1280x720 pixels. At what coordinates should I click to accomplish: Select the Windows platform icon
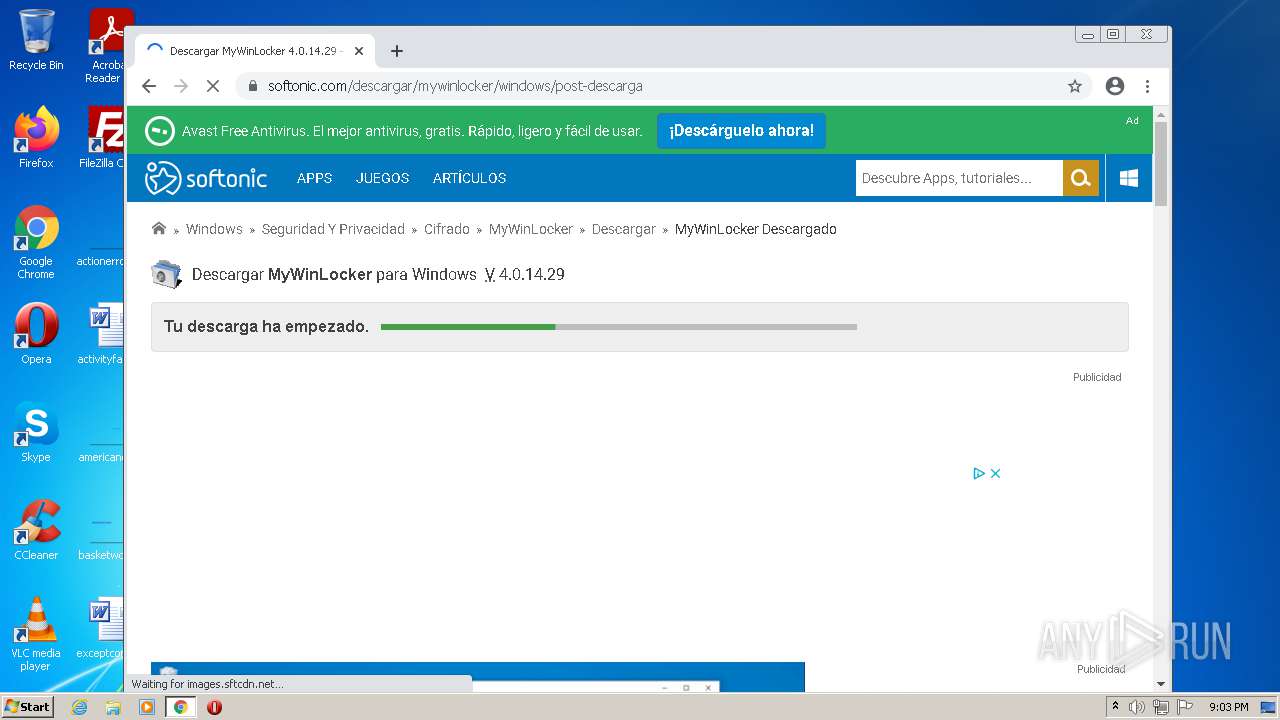1129,178
